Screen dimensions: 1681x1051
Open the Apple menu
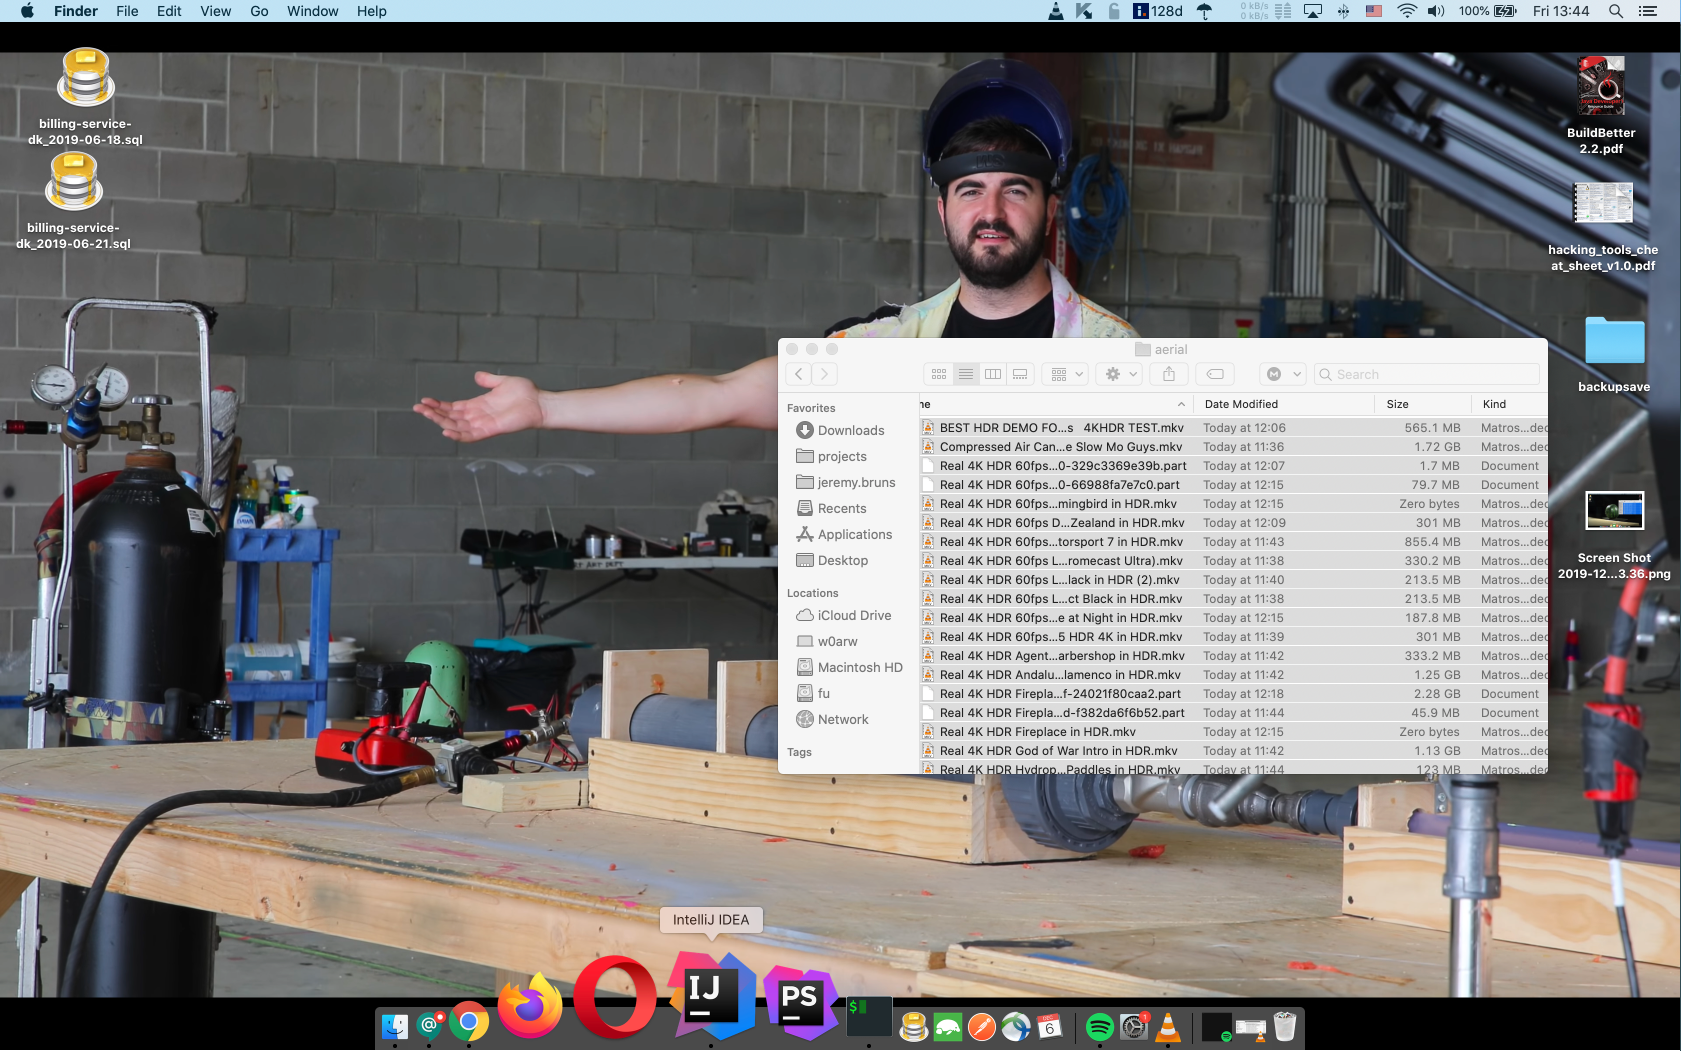pos(27,11)
